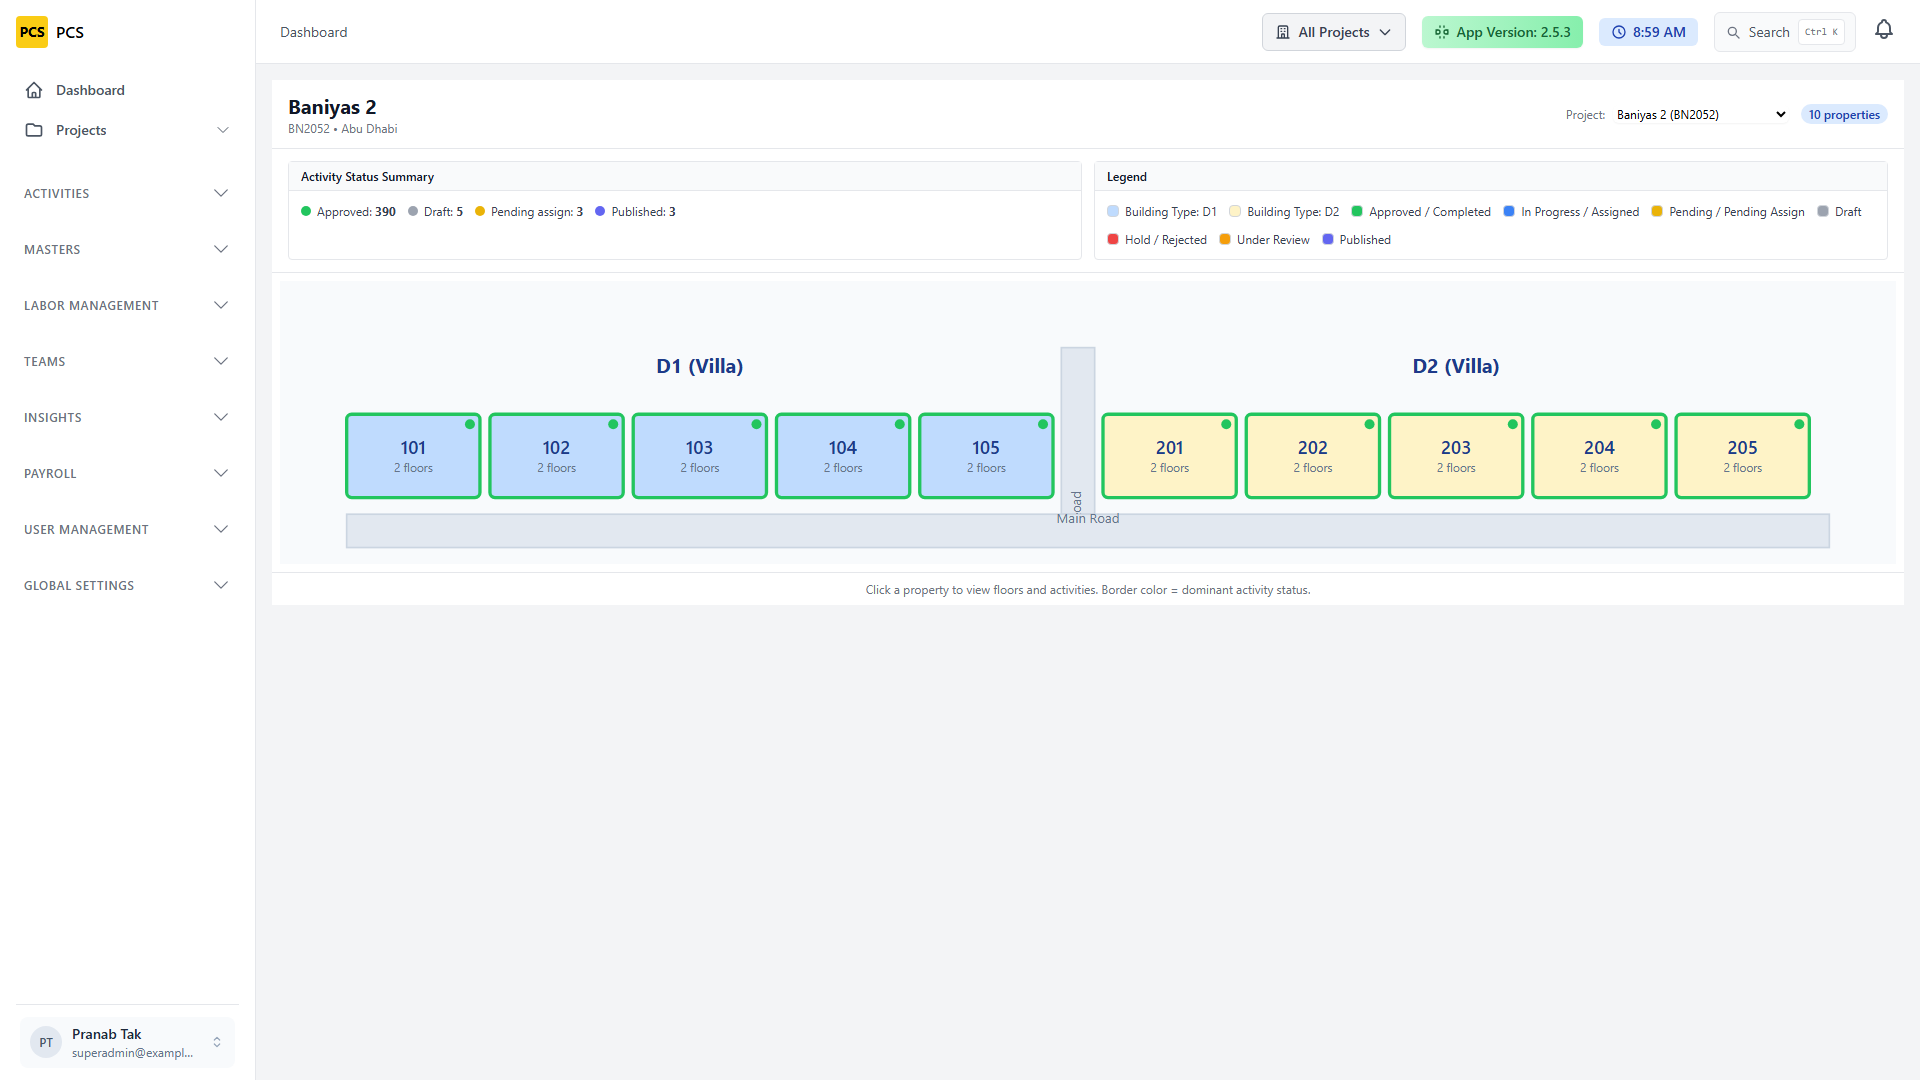Open villa 201 property card
Image resolution: width=1920 pixels, height=1080 pixels.
pos(1169,456)
